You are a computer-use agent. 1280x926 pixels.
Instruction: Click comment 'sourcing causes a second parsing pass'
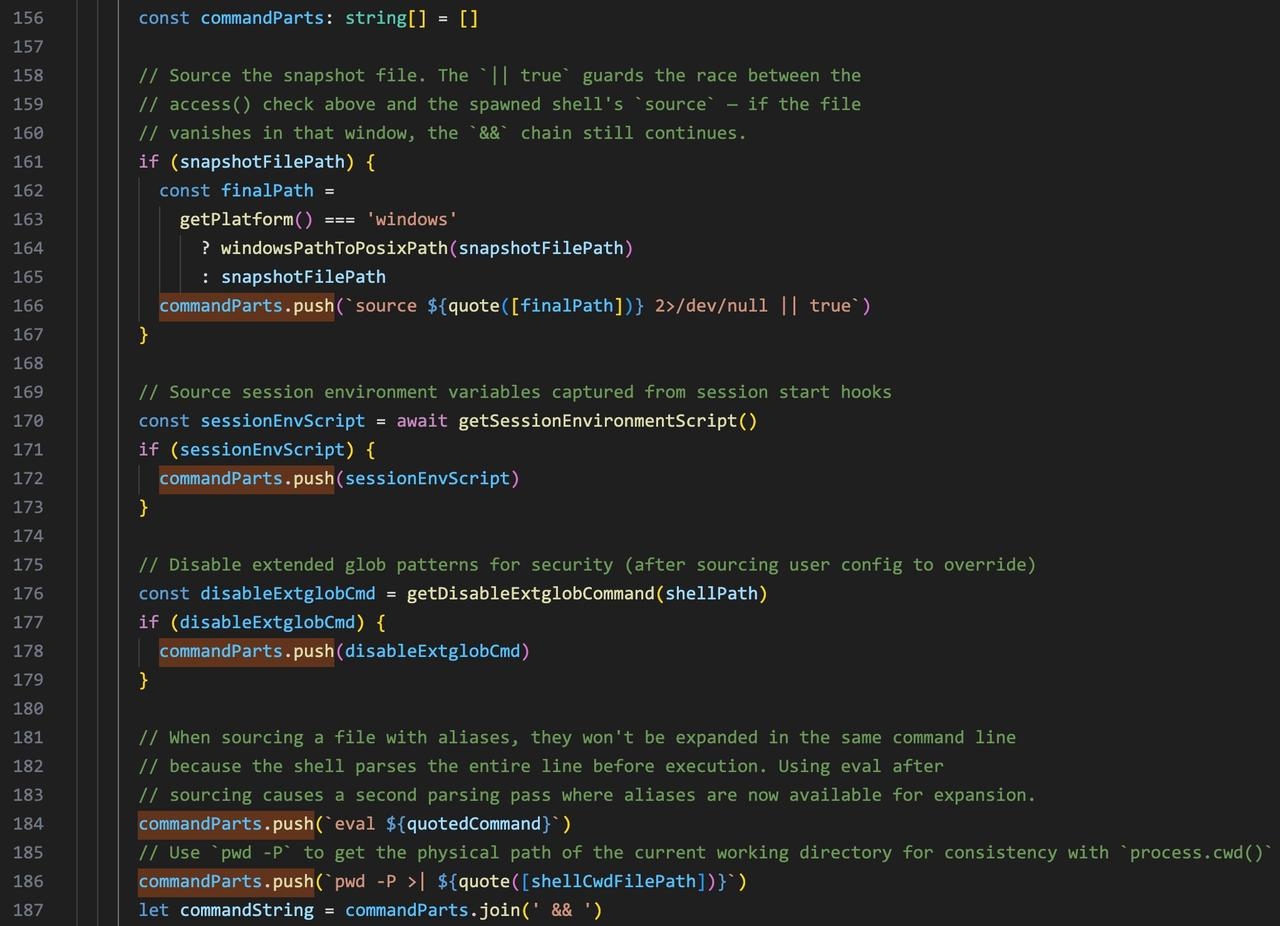587,796
